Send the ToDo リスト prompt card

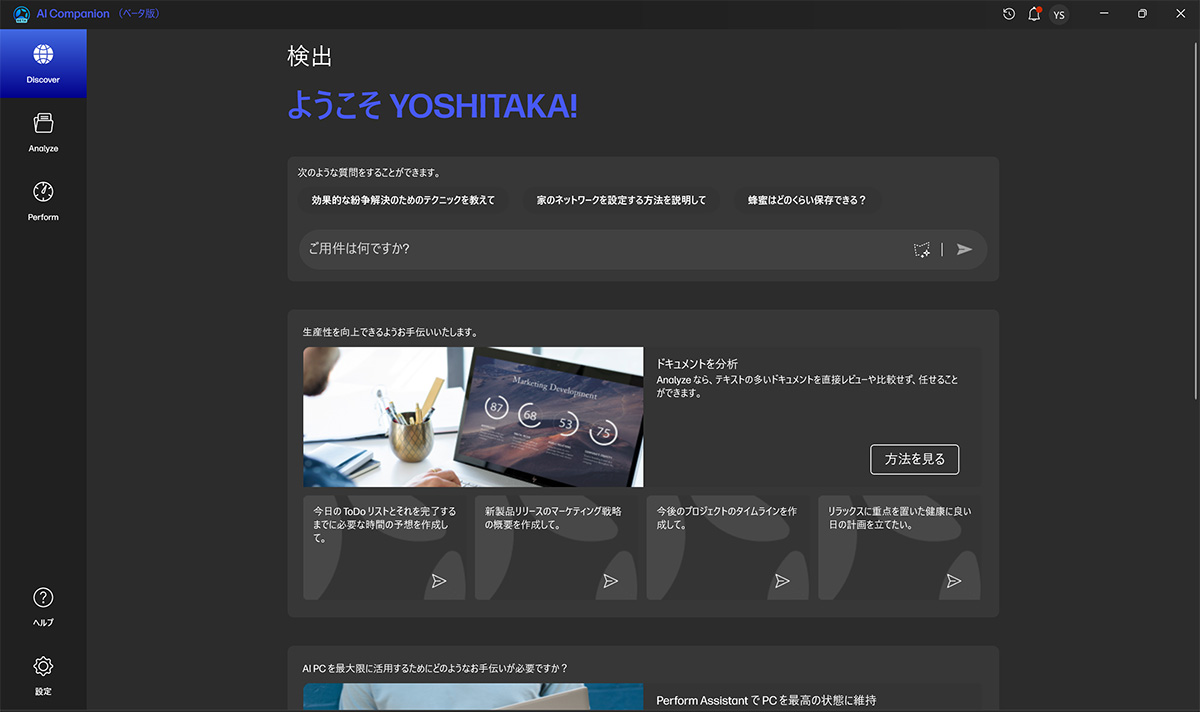439,581
